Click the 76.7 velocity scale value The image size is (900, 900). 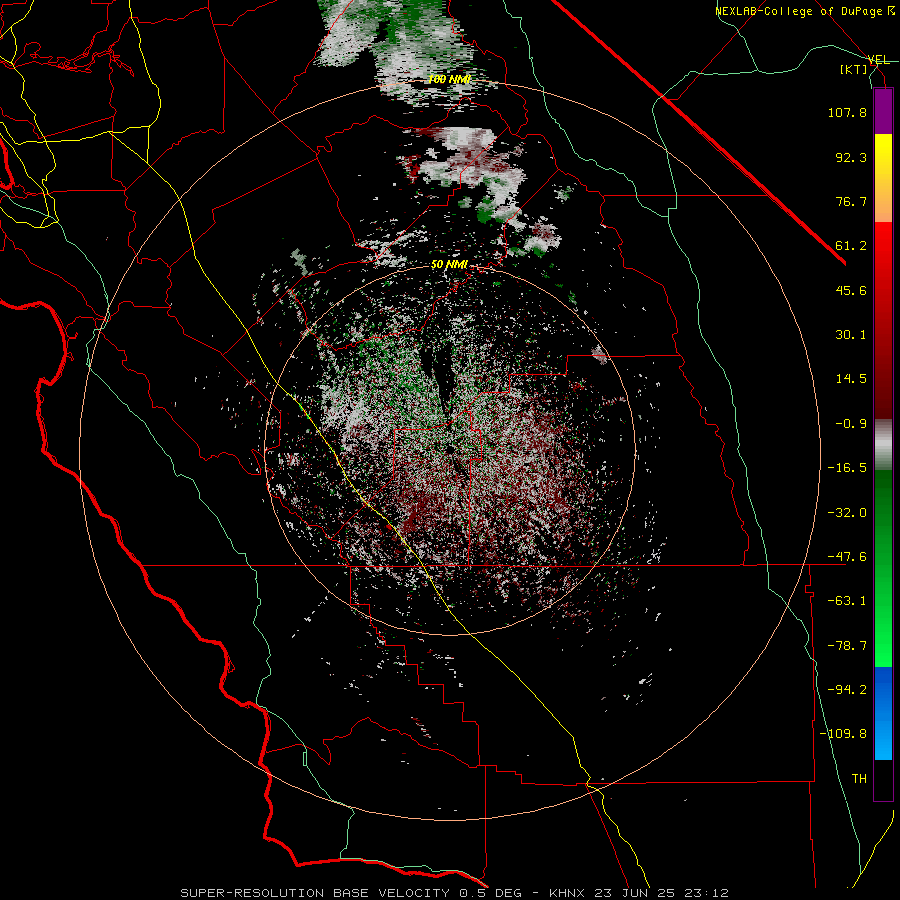click(x=851, y=201)
